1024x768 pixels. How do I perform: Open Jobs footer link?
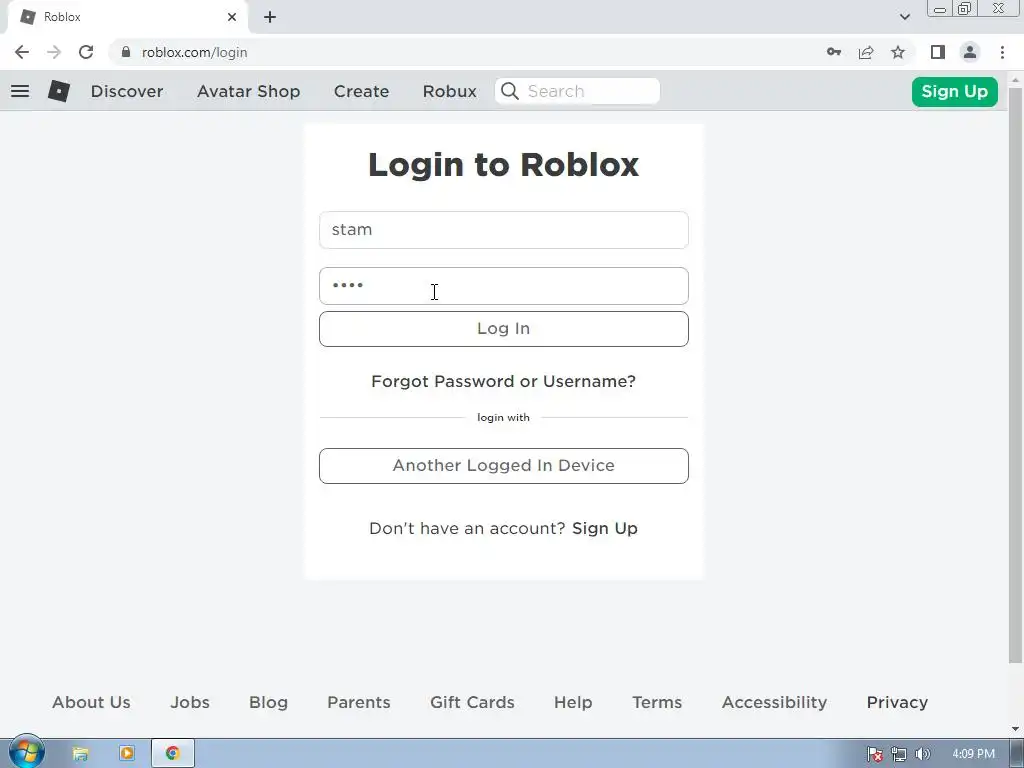pos(190,703)
